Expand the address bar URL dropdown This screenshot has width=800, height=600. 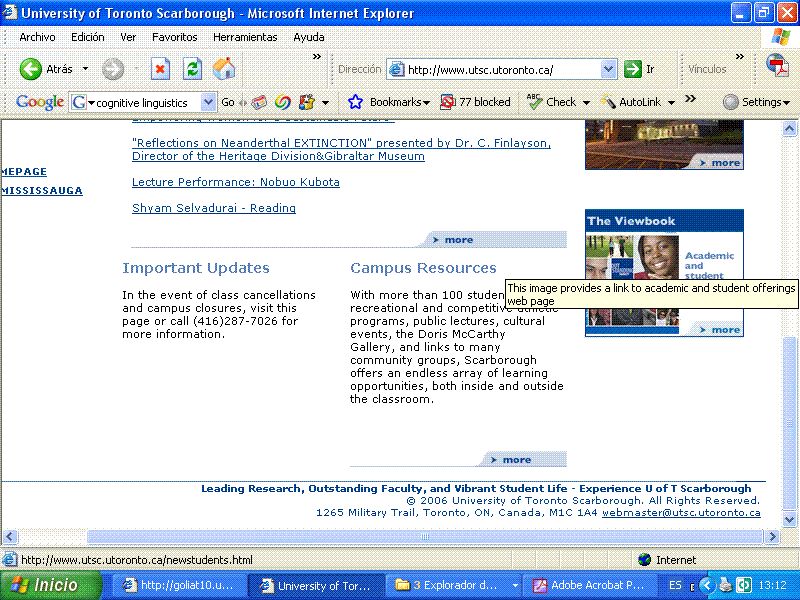pos(609,69)
